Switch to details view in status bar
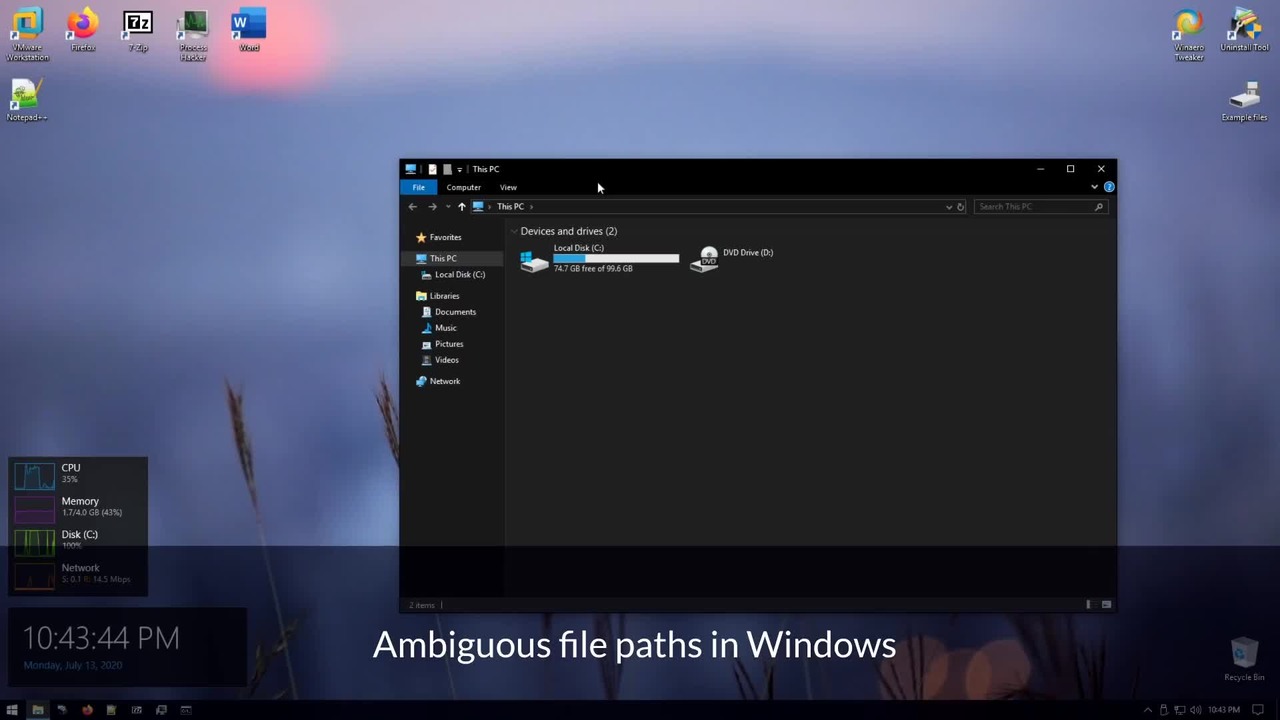 1089,605
